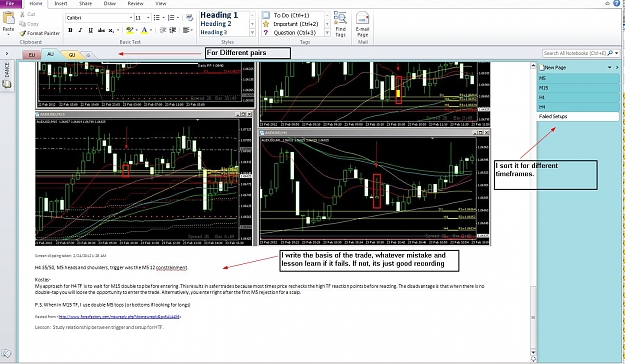Apply yellow text highlight color
This screenshot has width=625, height=364.
coord(129,30)
